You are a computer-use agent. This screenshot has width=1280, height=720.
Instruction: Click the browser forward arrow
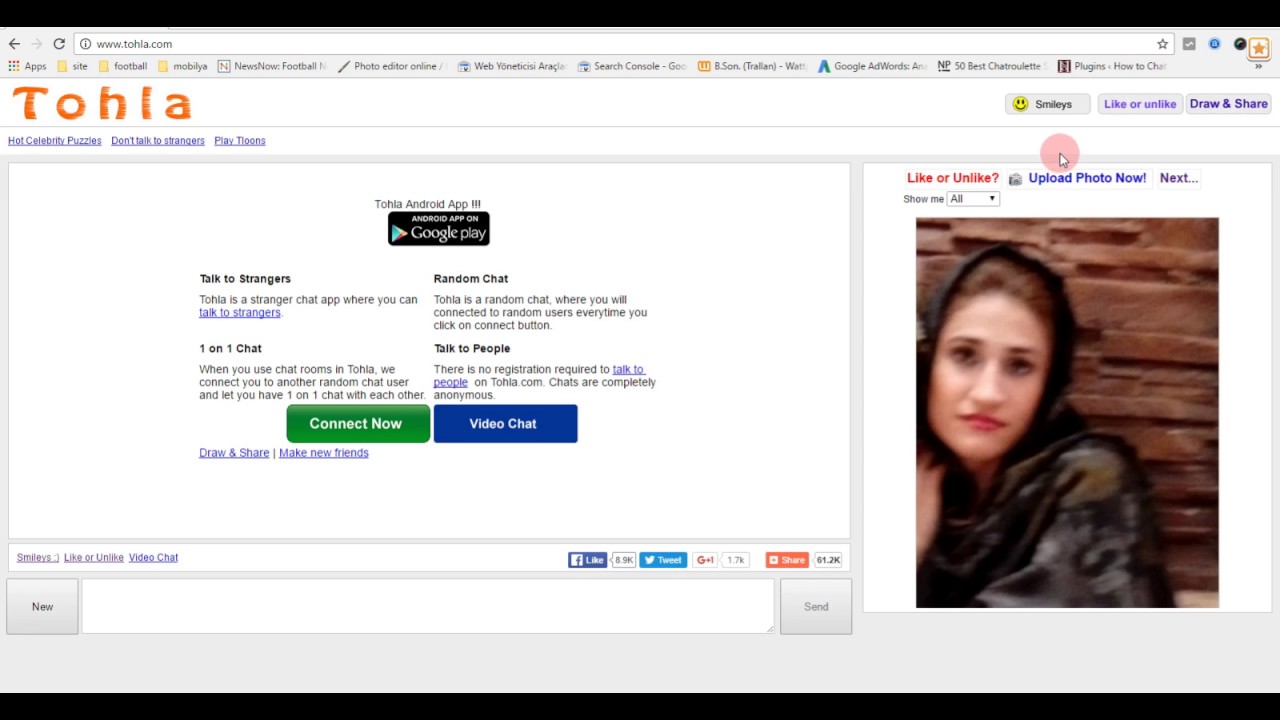37,44
